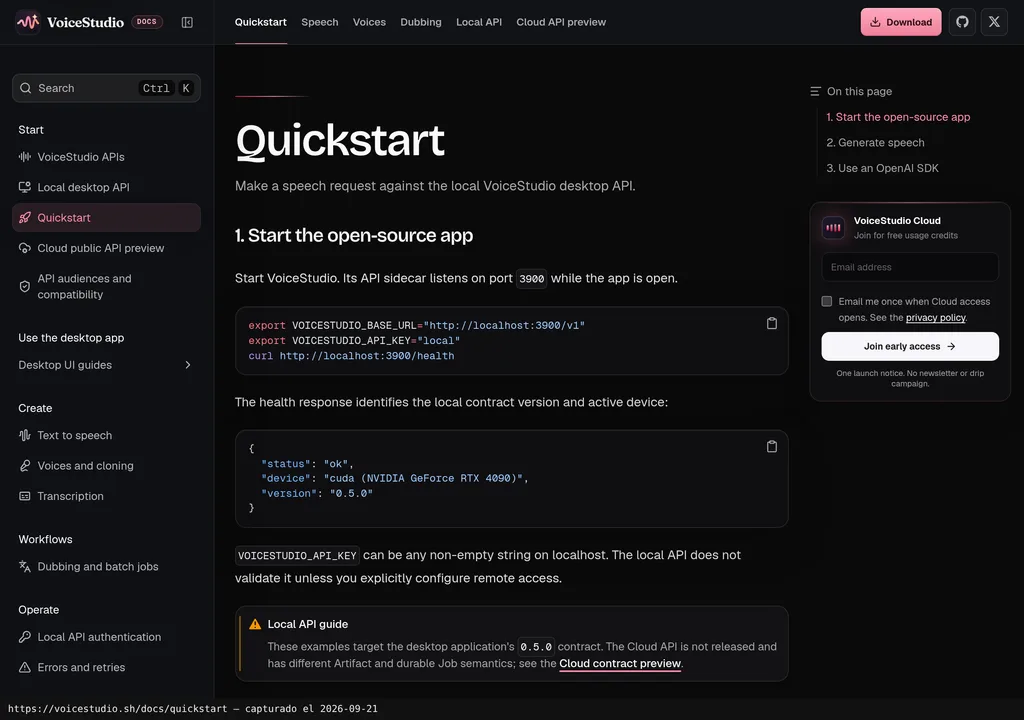Jump to 2. Generate speech section
The height and width of the screenshot is (720, 1024).
point(875,142)
